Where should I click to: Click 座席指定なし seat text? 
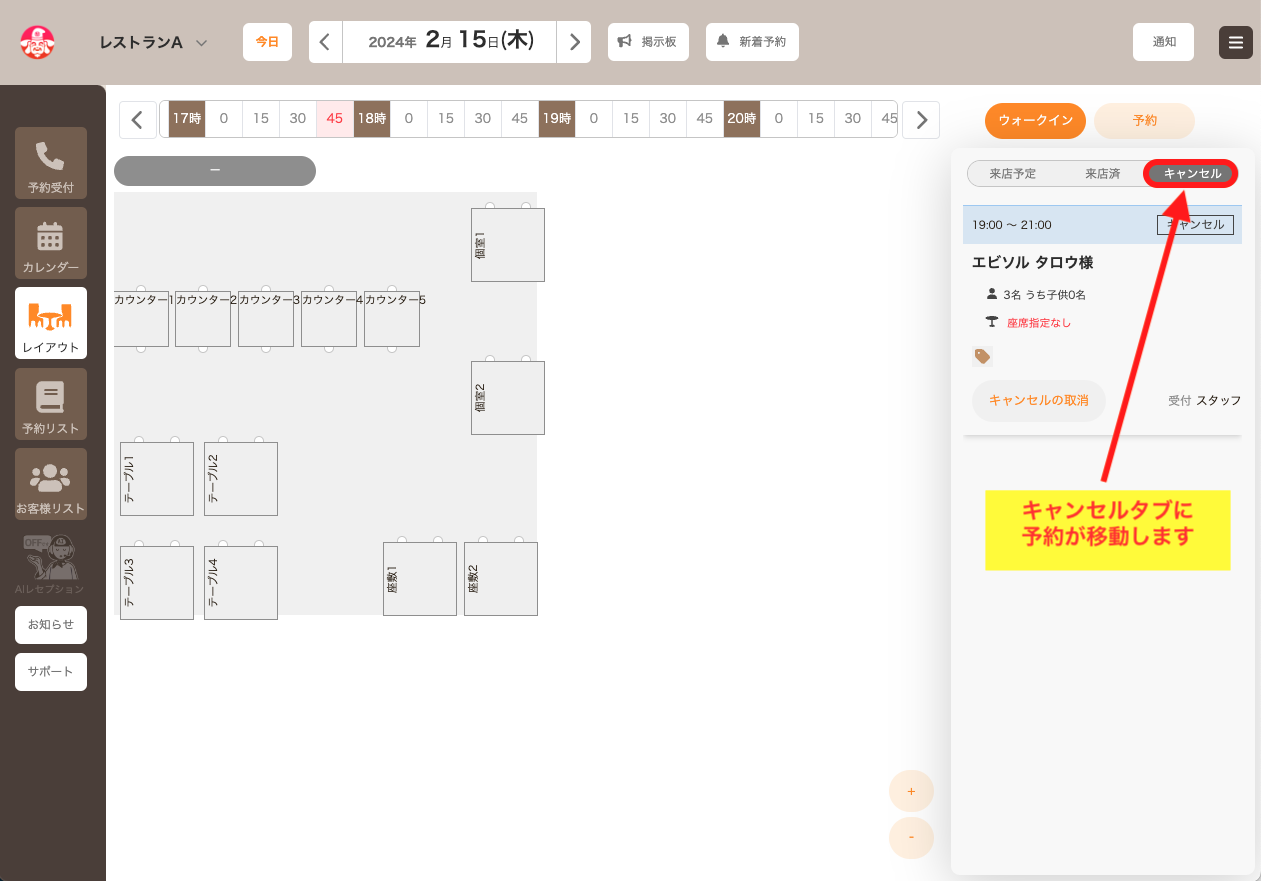coord(1039,323)
